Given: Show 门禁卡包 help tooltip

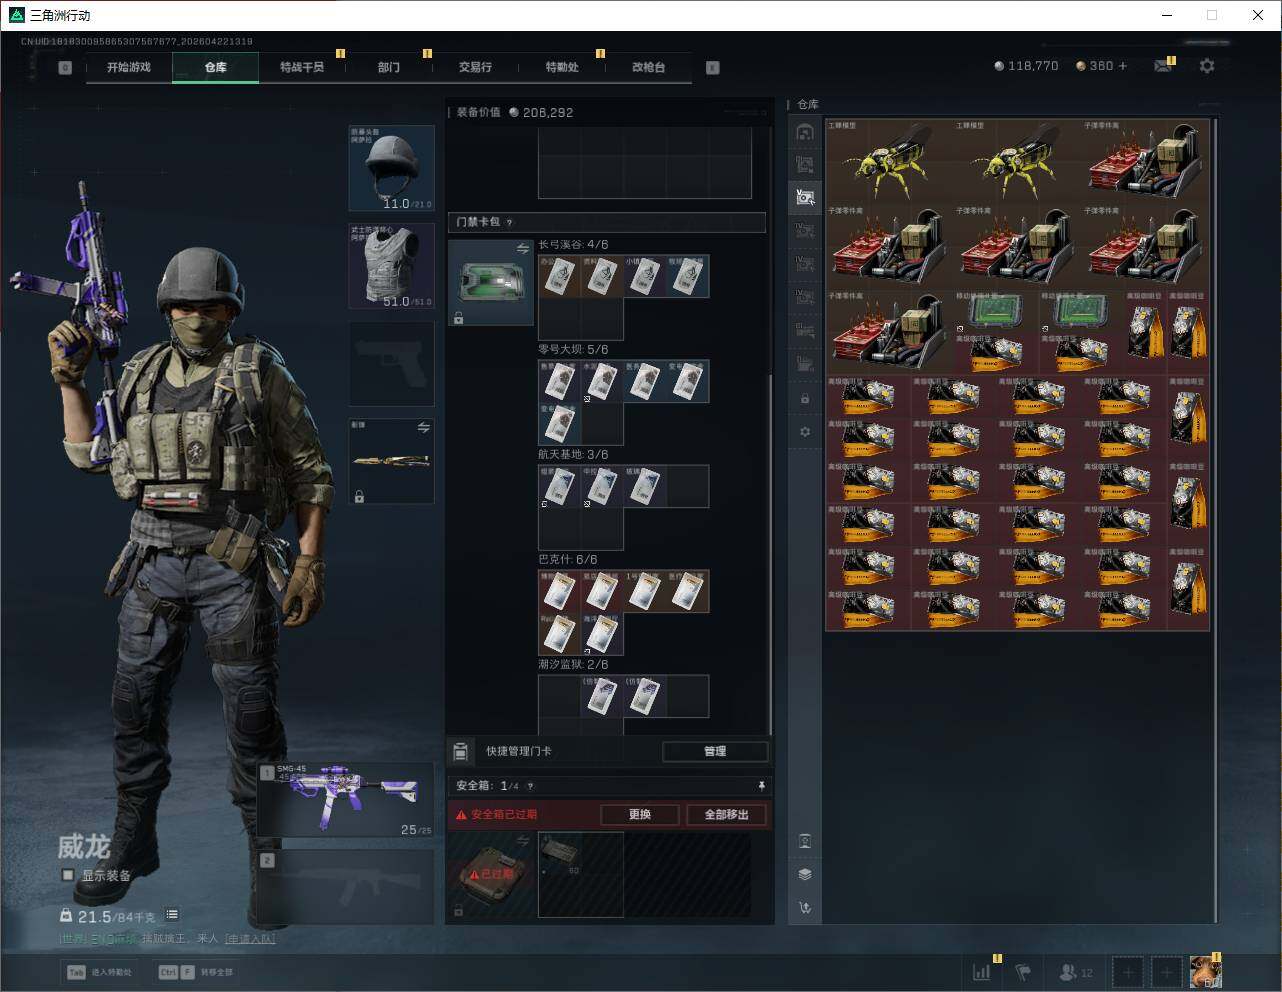Looking at the screenshot, I should tap(509, 222).
